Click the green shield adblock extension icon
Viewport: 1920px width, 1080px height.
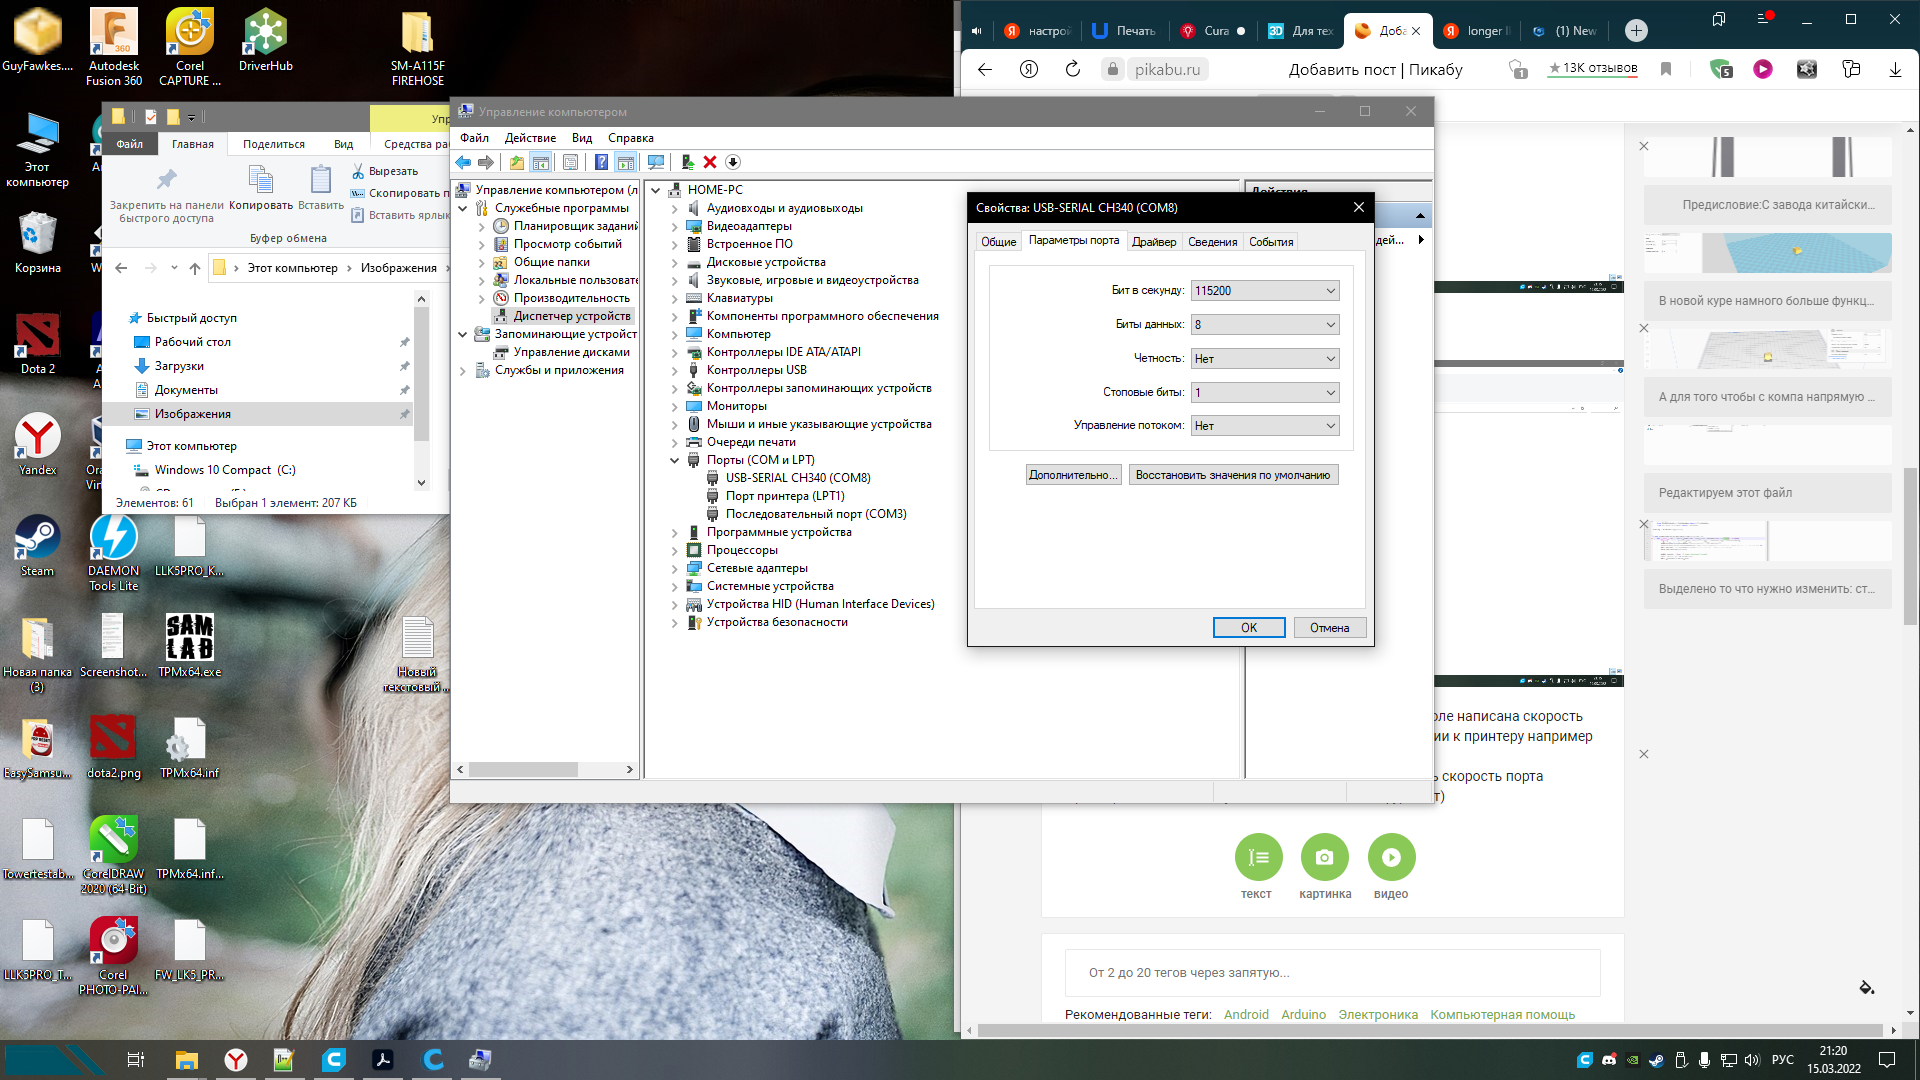click(x=1721, y=69)
